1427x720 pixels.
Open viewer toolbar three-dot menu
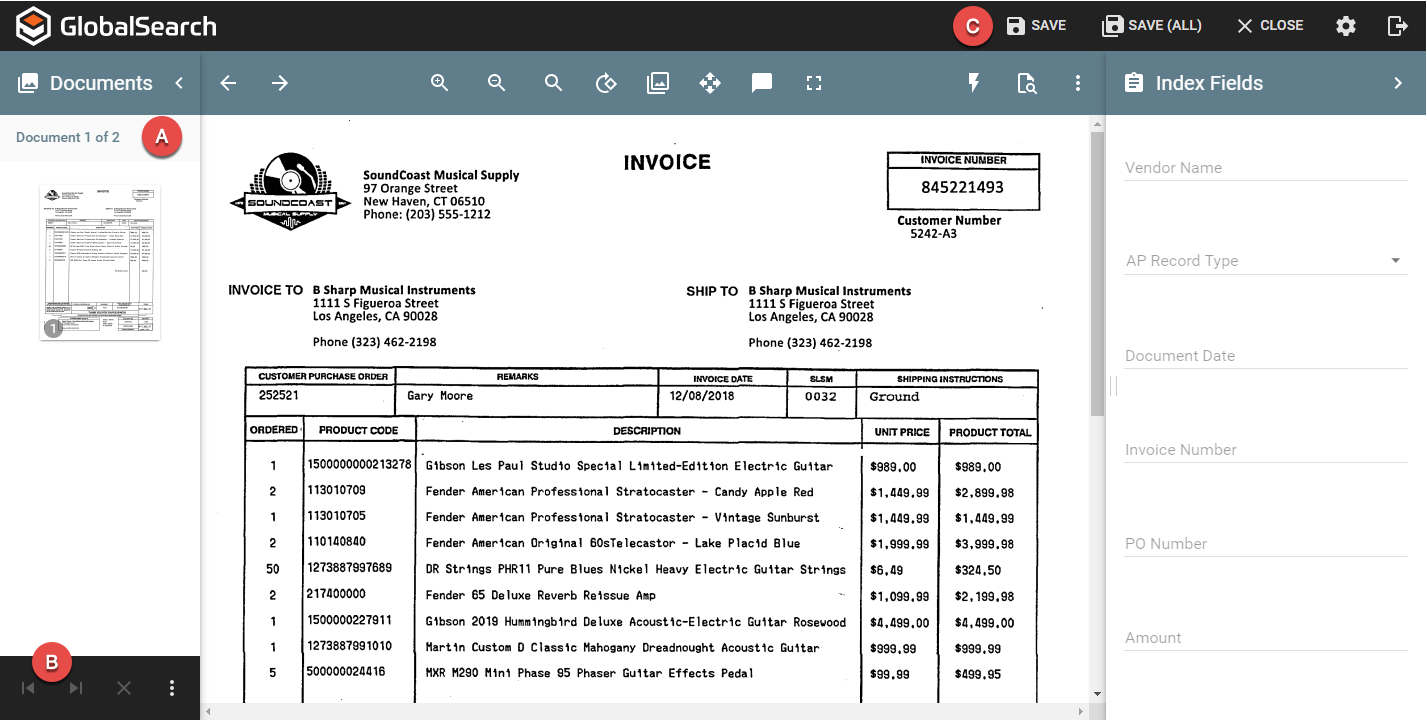[x=1078, y=83]
